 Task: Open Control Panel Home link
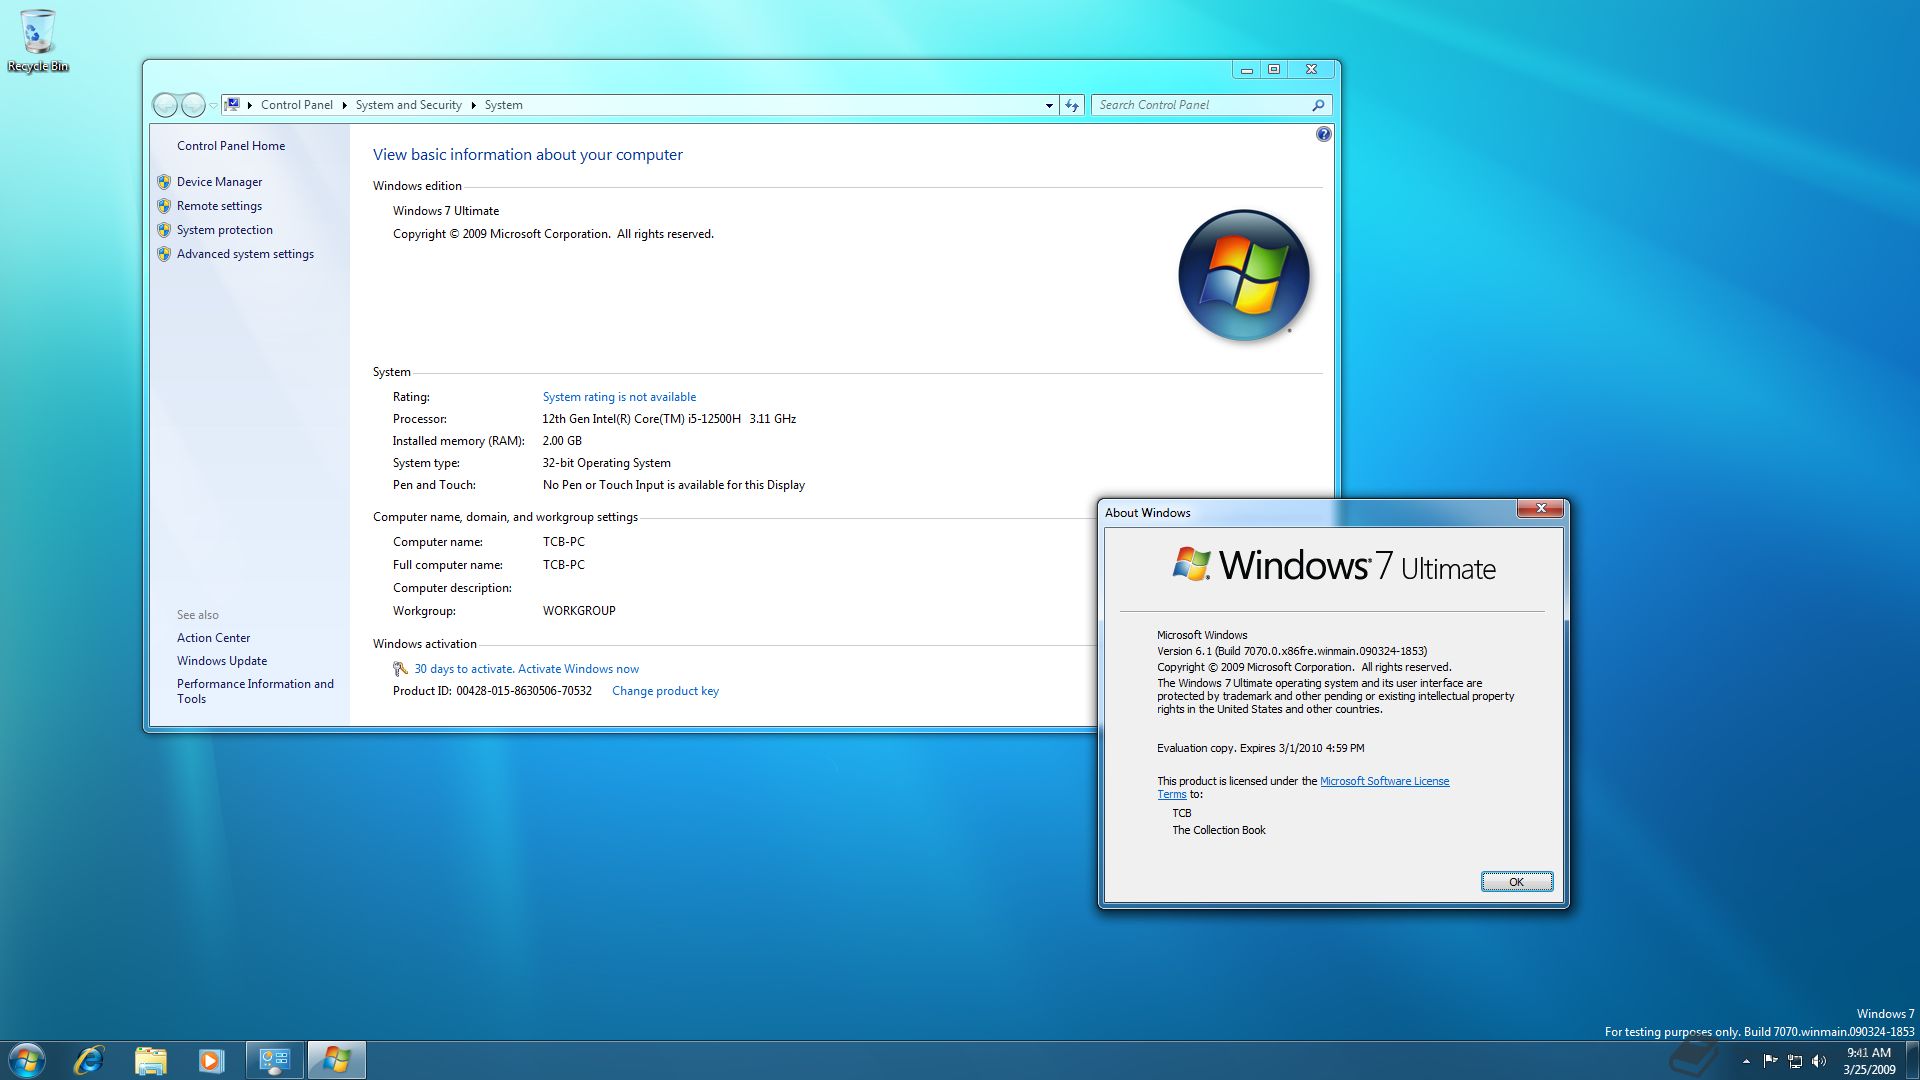(x=231, y=146)
